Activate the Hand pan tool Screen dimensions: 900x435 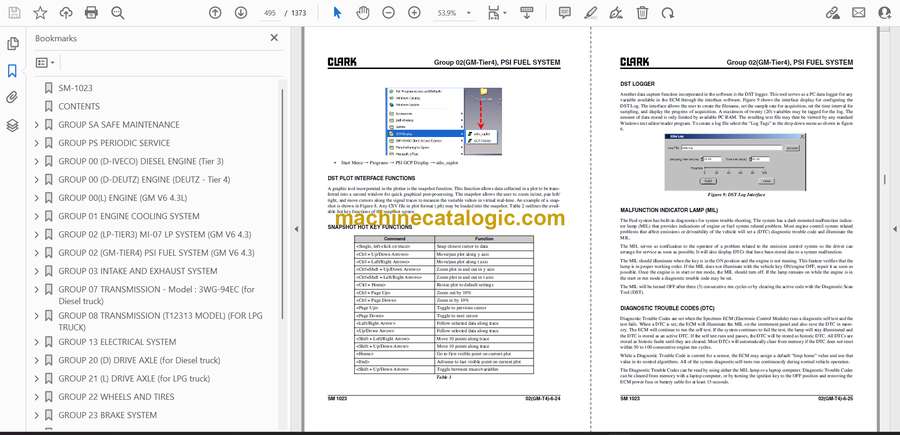(x=363, y=13)
